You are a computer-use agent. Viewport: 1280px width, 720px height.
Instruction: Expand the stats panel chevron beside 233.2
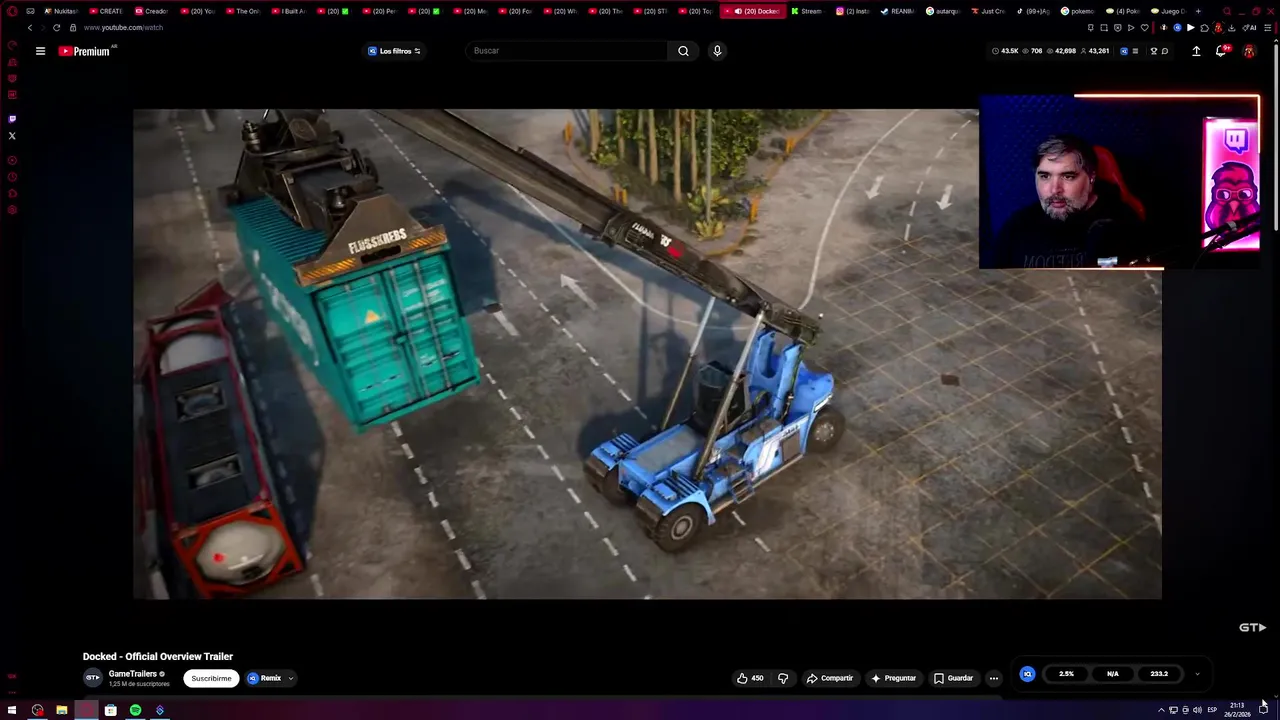1197,674
